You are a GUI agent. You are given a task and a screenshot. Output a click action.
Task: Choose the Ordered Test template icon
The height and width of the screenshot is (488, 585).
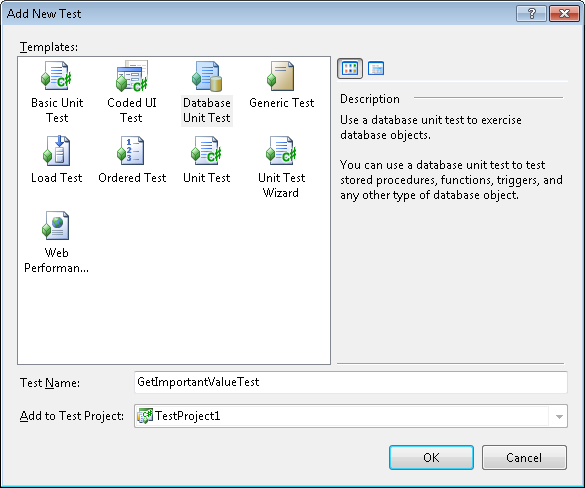131,151
